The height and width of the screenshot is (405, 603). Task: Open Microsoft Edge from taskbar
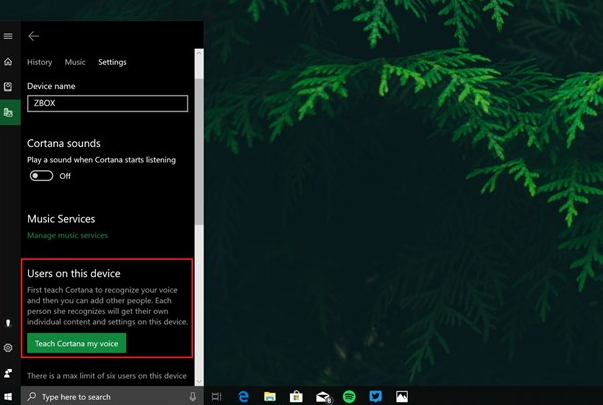(x=243, y=397)
